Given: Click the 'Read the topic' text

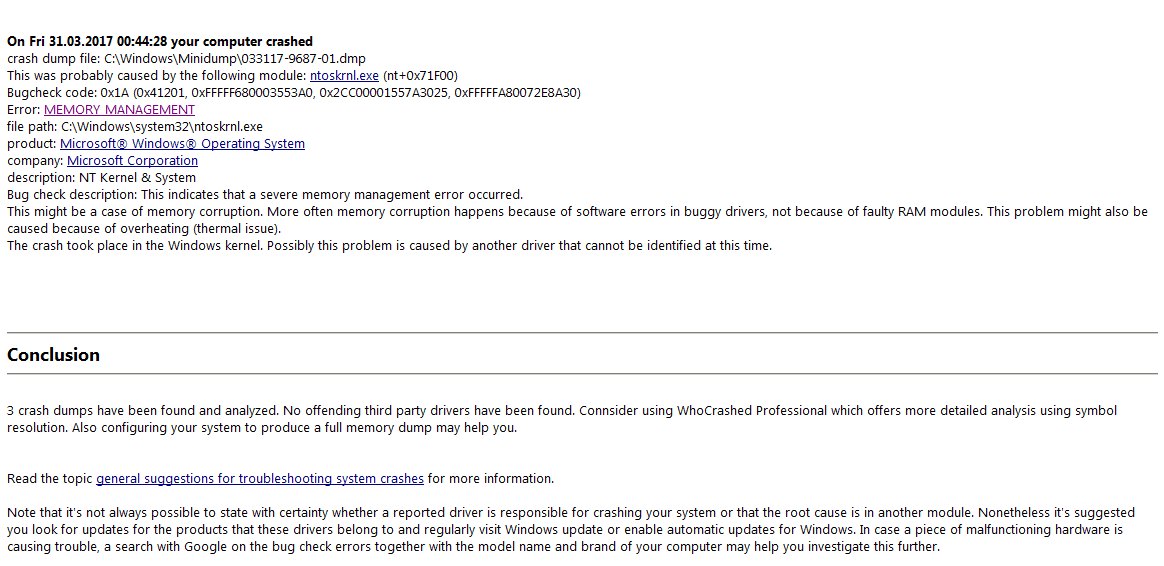Looking at the screenshot, I should point(50,479).
